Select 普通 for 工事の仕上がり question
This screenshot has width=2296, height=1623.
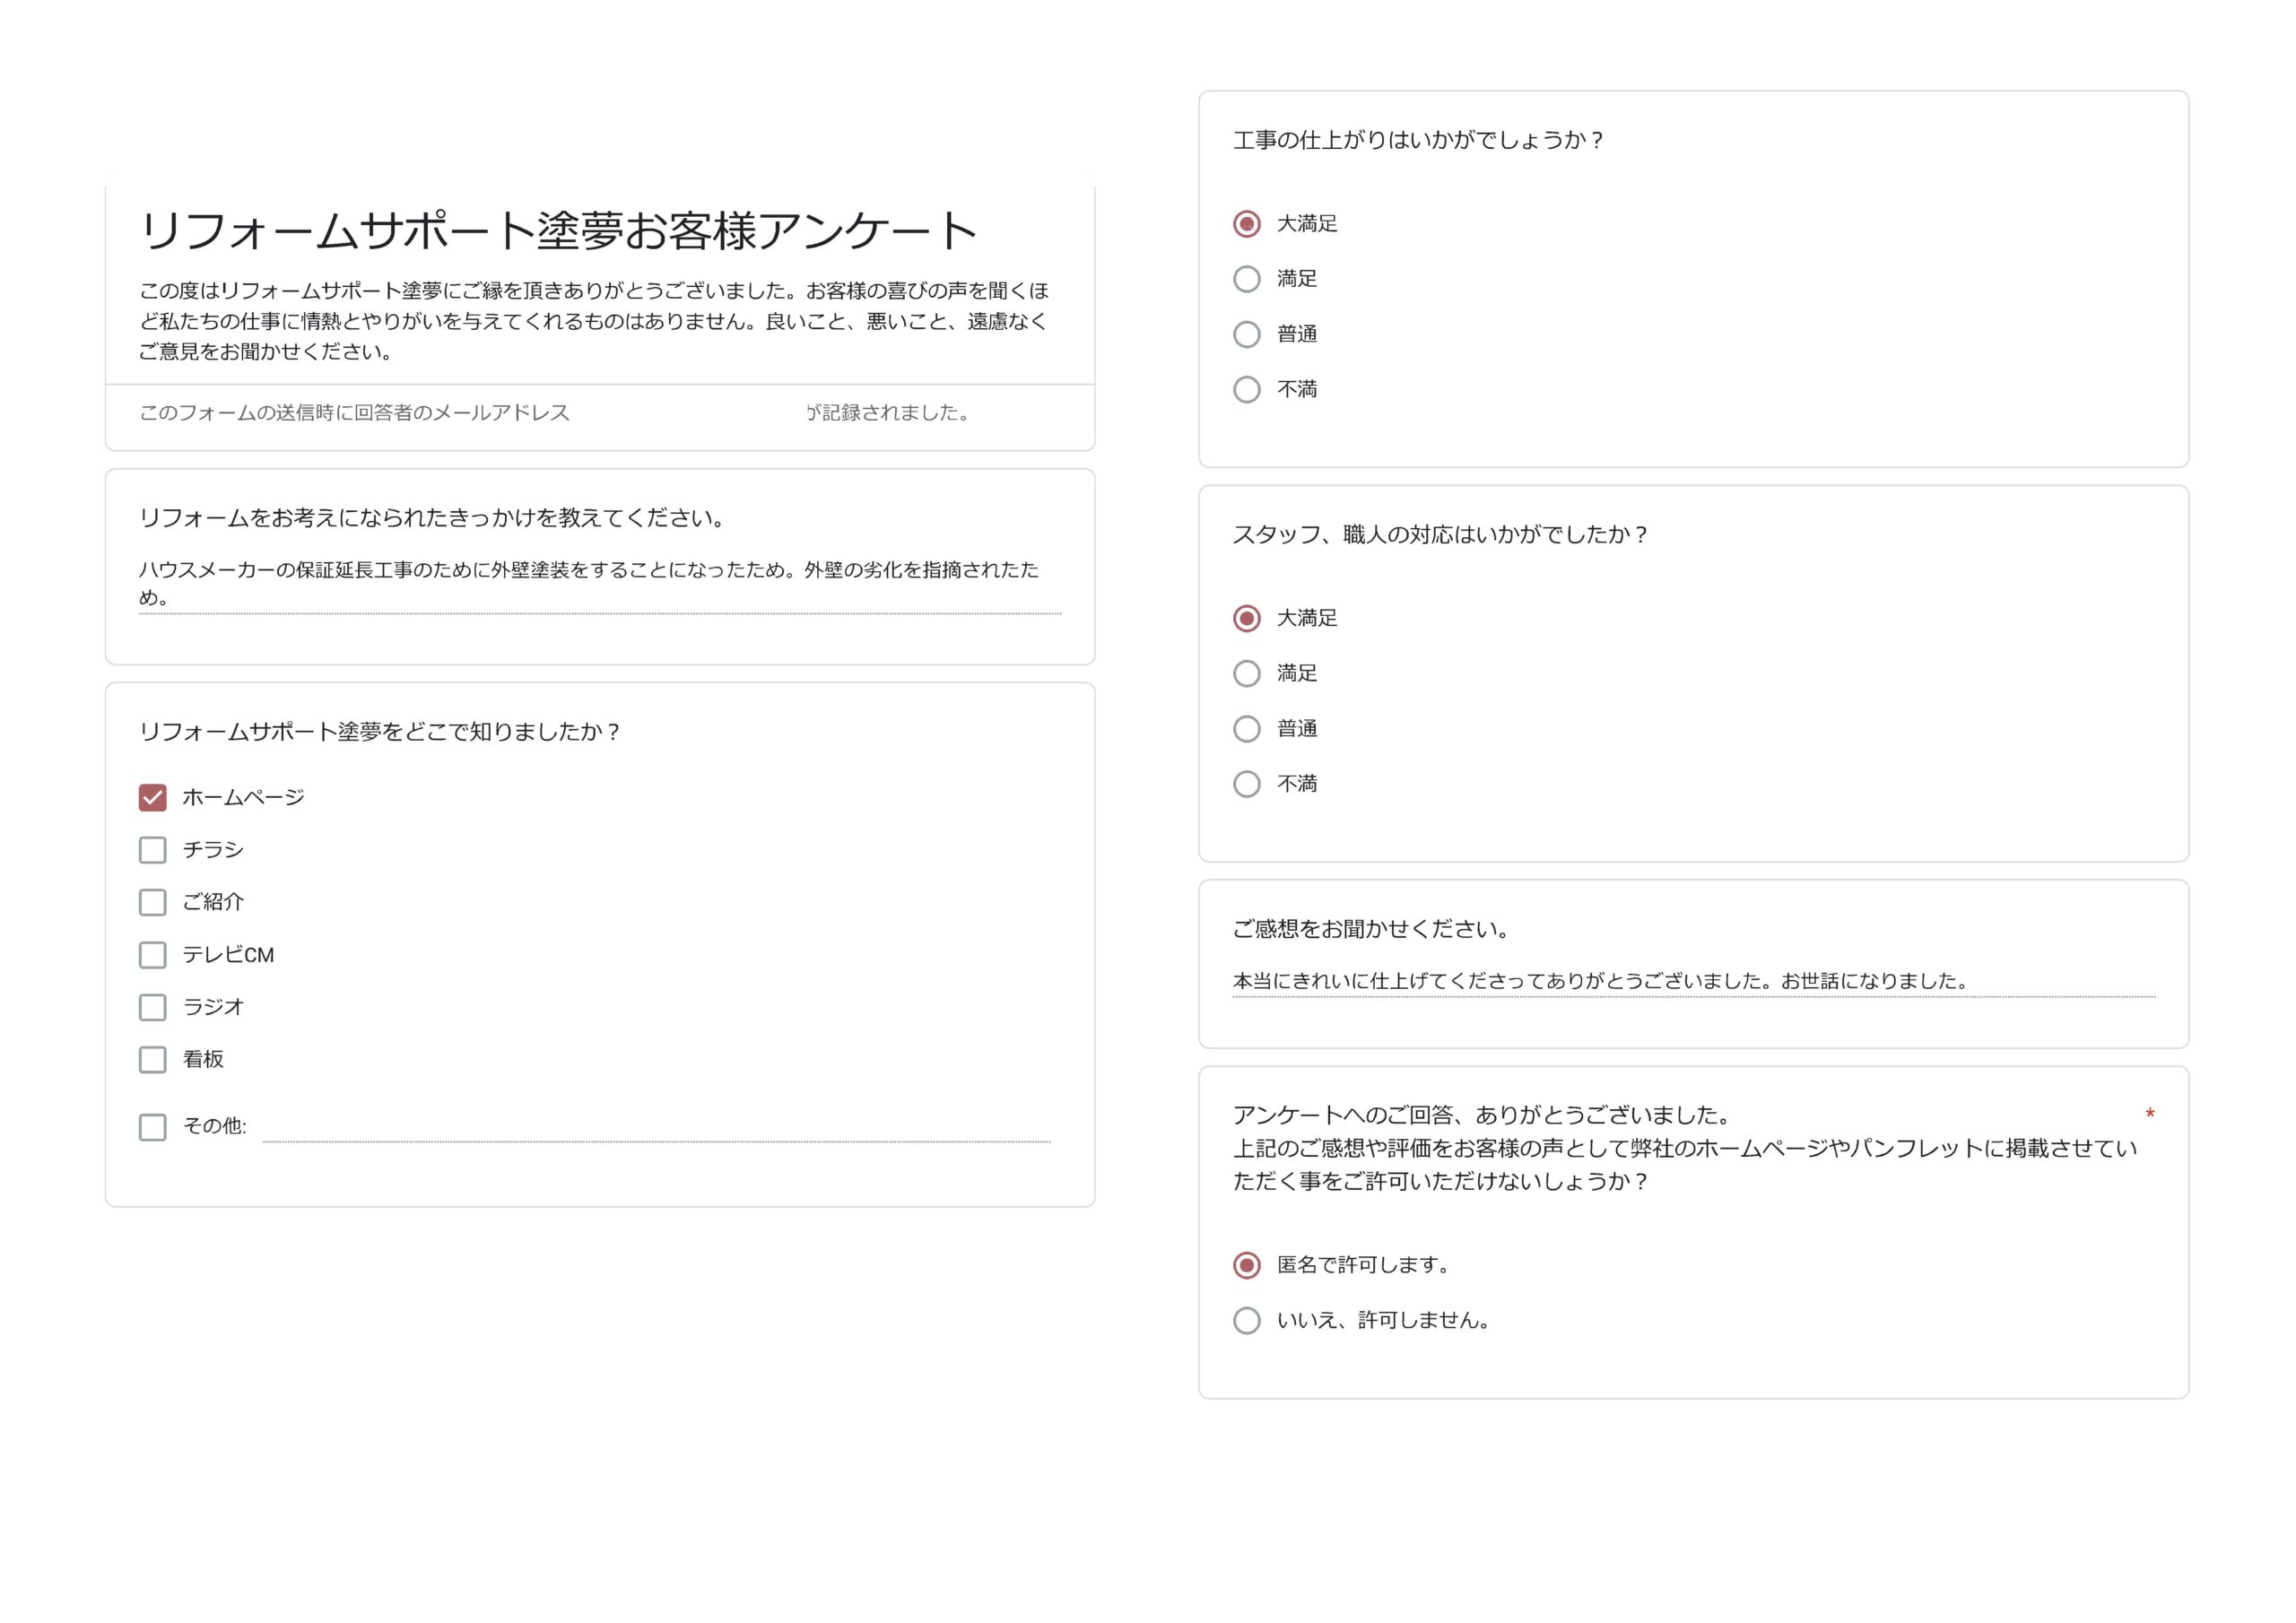point(1246,334)
